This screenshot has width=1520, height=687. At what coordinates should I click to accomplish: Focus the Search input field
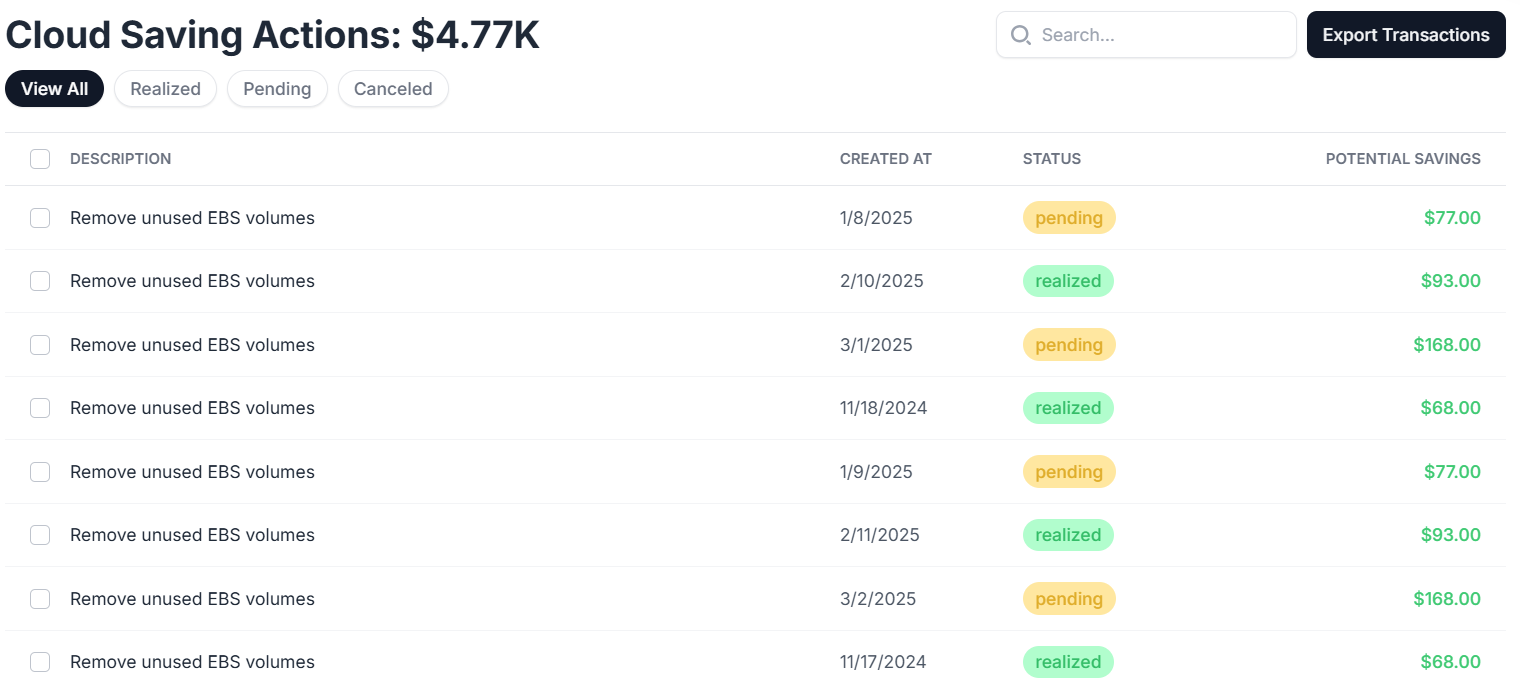click(x=1160, y=35)
